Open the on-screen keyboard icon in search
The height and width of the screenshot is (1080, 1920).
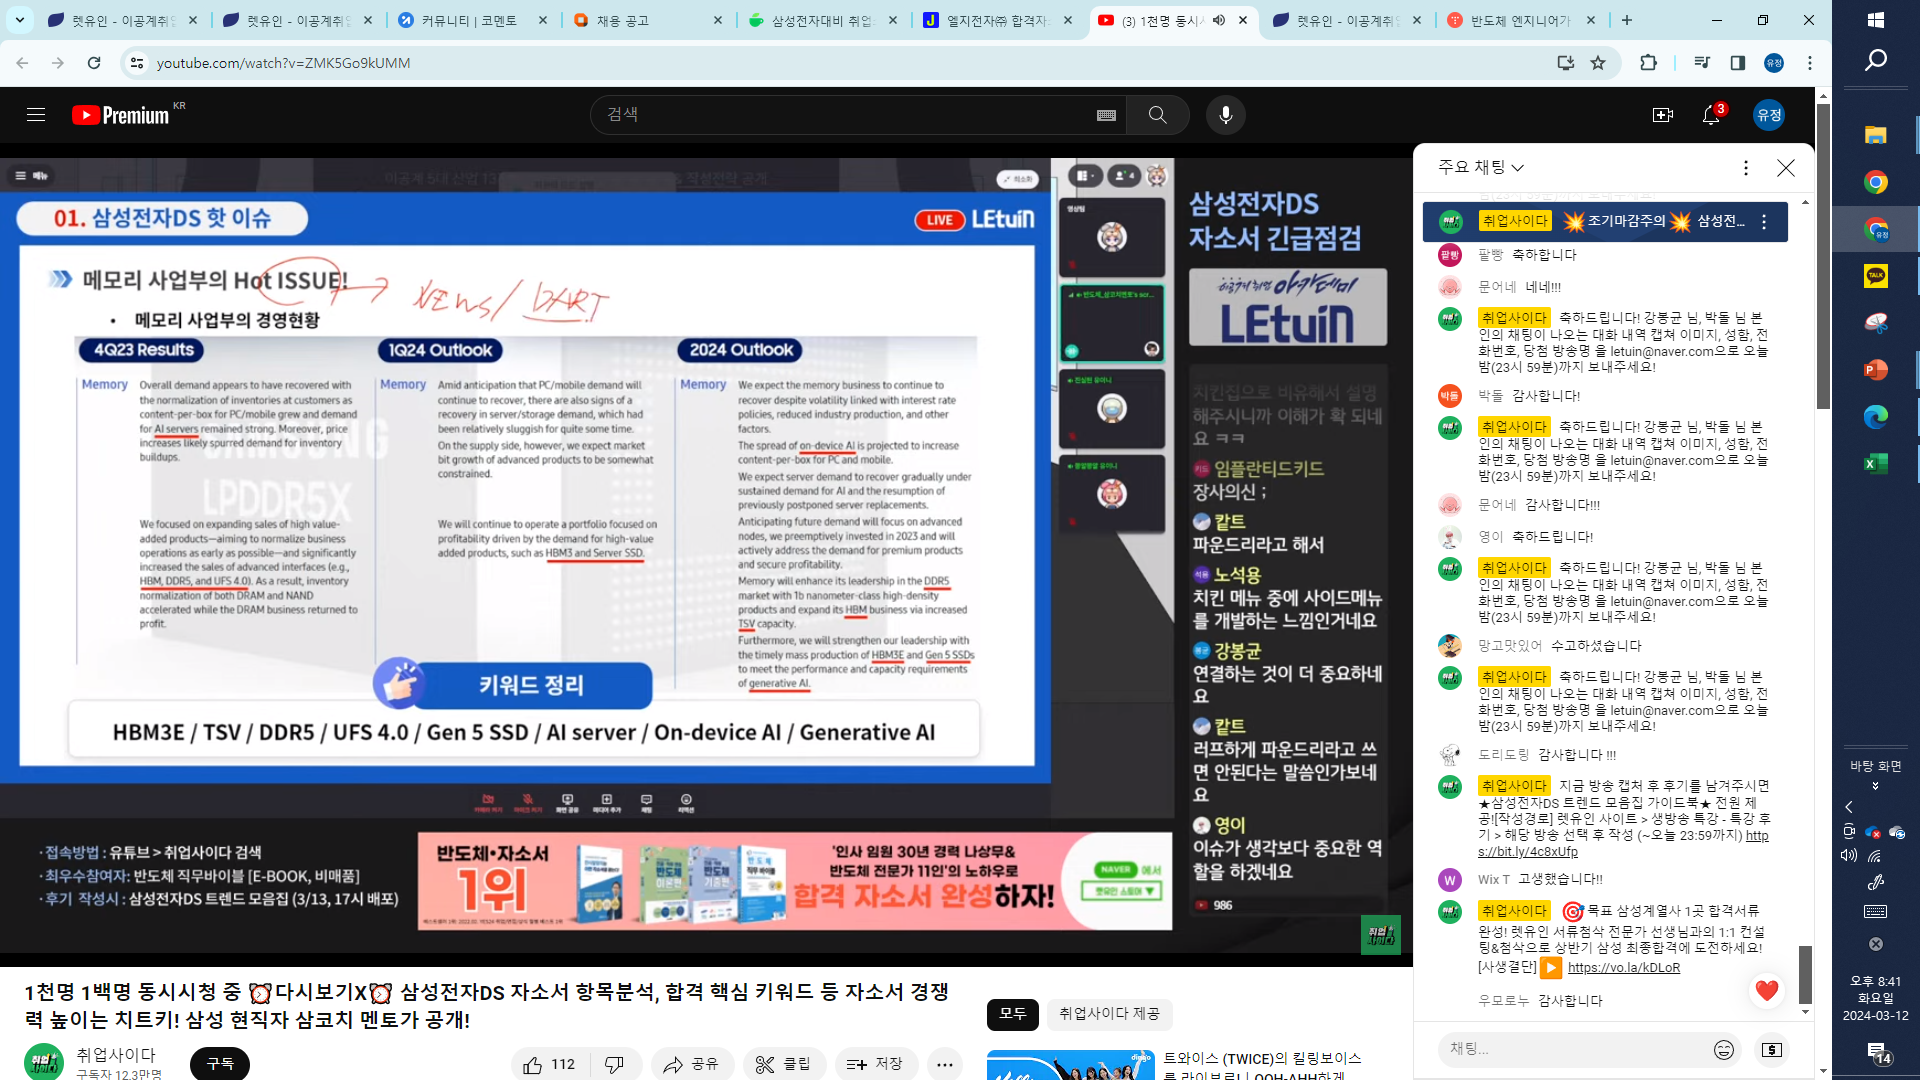[1106, 115]
